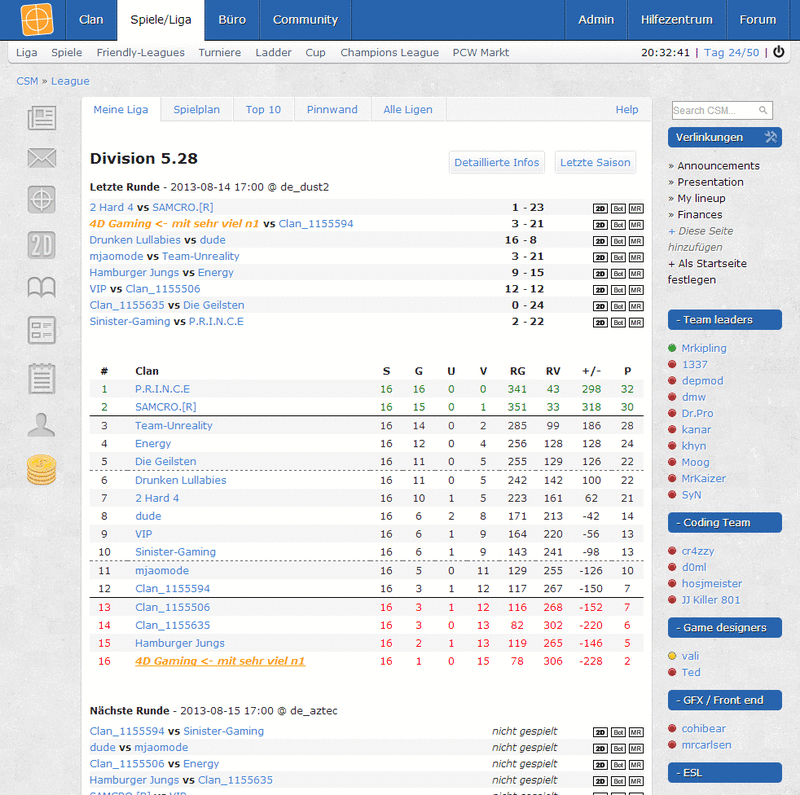Click the gold coins finances icon

pyautogui.click(x=41, y=470)
